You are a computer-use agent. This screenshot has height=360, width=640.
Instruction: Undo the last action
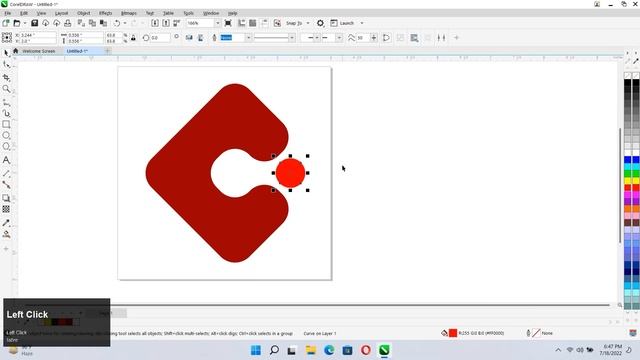click(x=117, y=23)
